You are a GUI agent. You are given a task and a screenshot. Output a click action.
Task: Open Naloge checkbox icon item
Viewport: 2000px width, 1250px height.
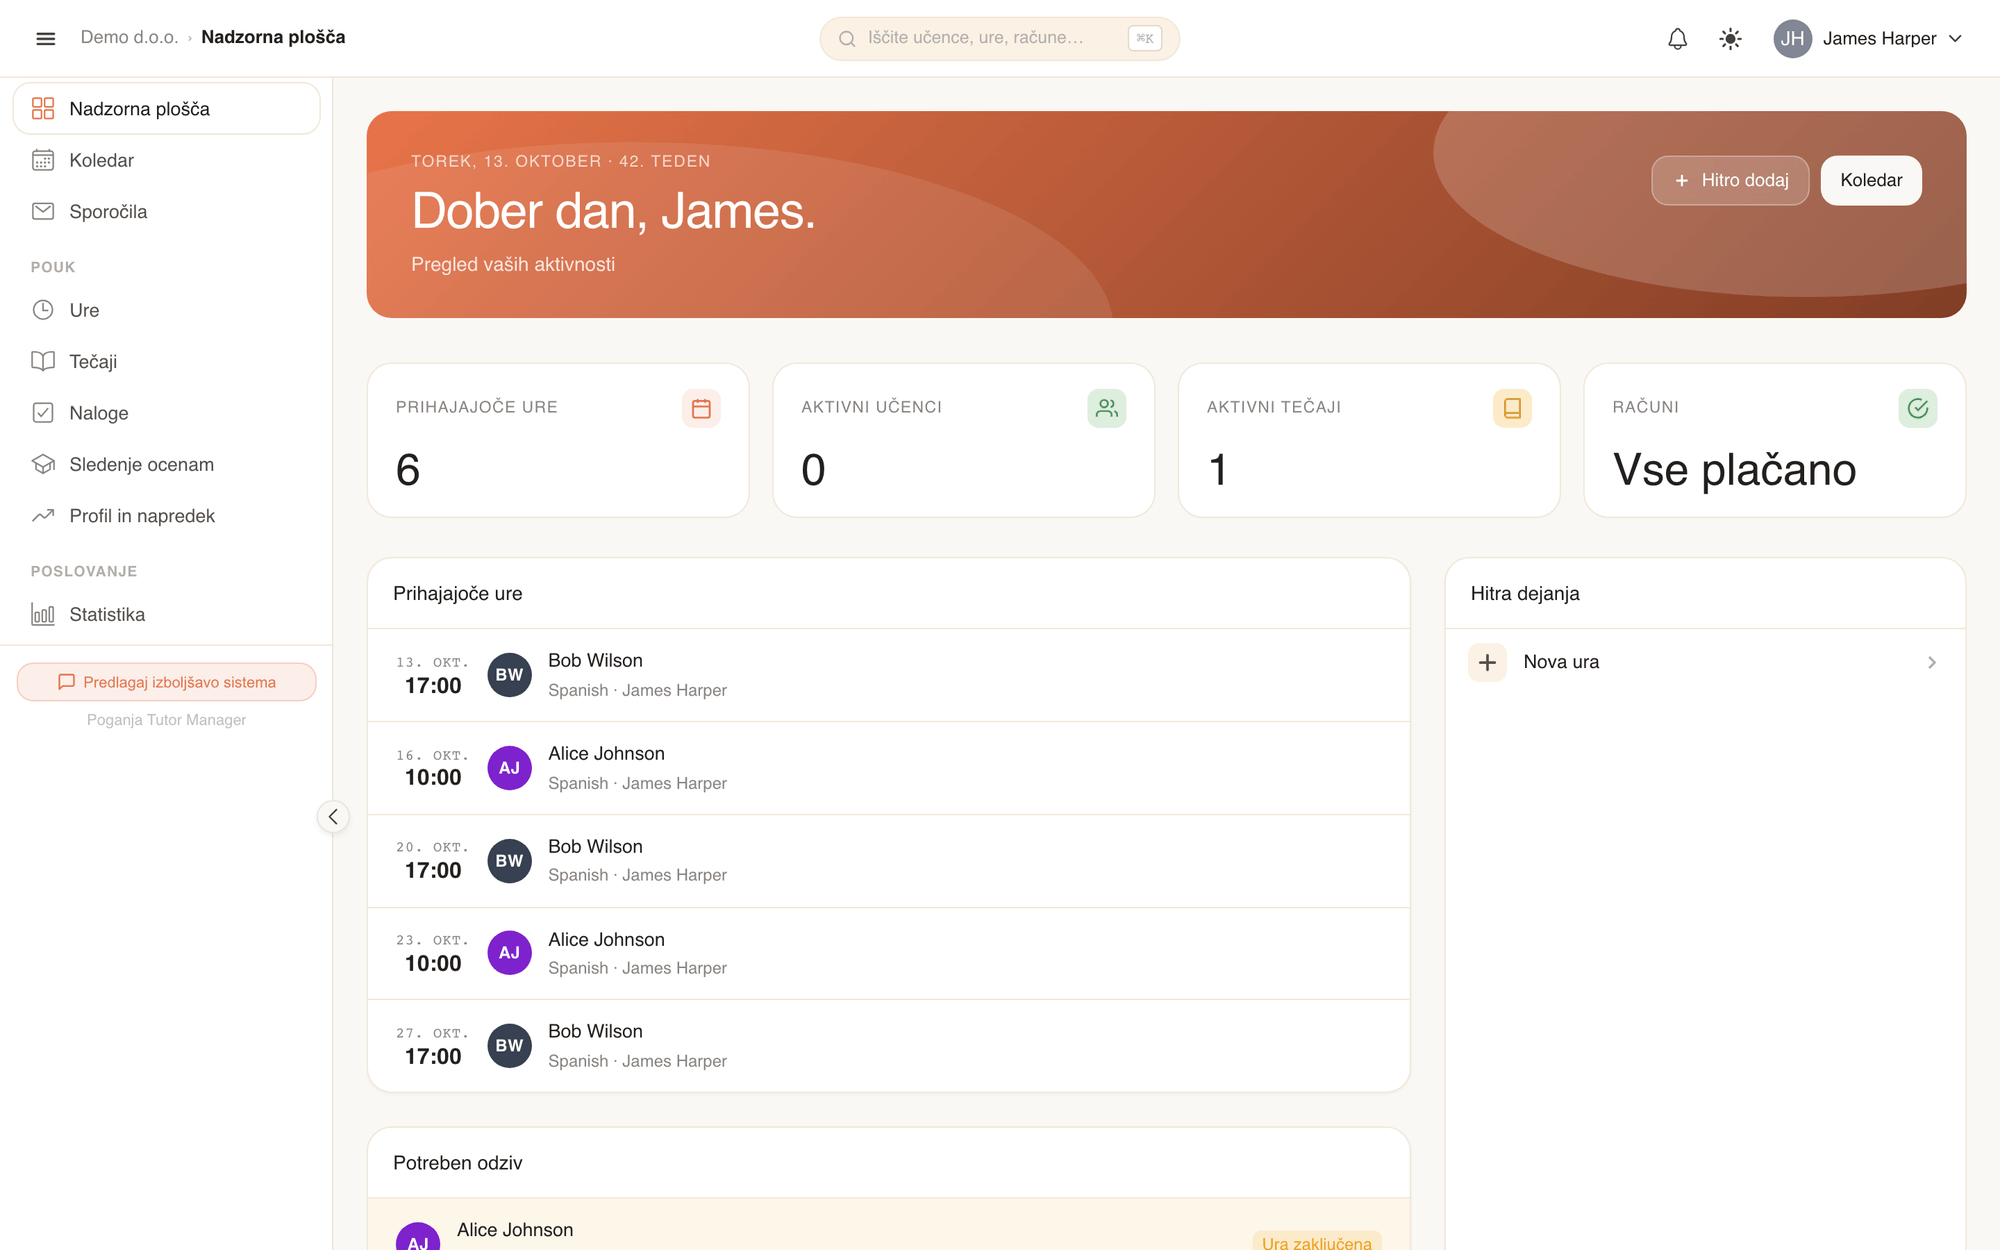point(43,413)
